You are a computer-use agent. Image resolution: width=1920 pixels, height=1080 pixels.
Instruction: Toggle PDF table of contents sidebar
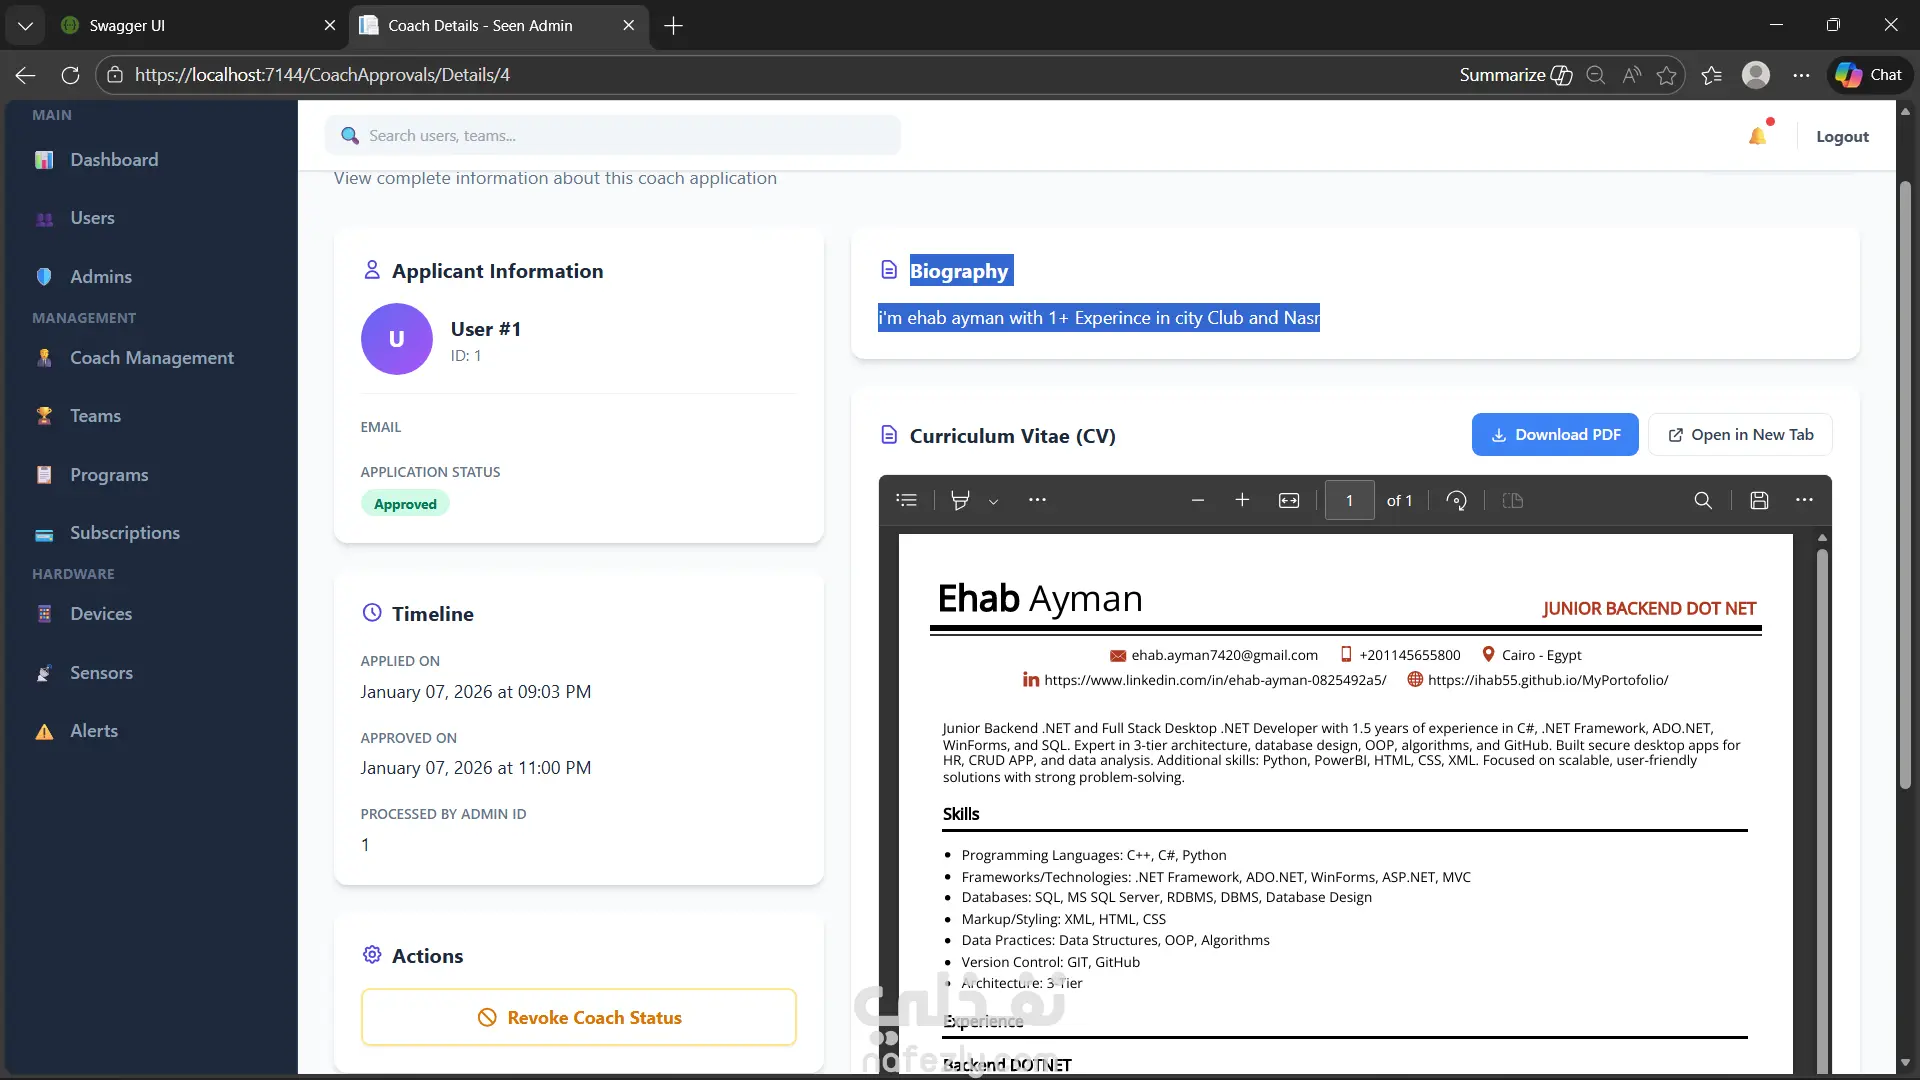tap(906, 500)
